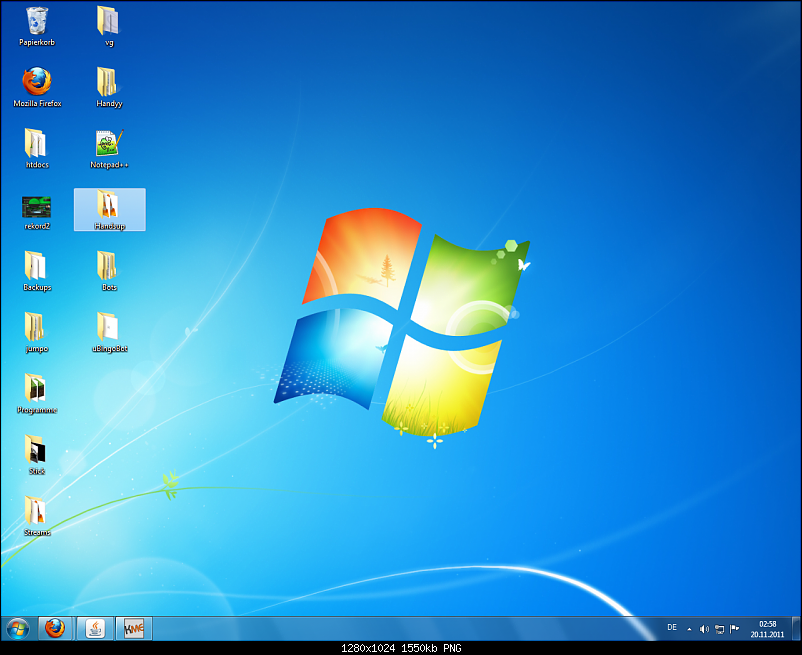Click the Streams folder icon

pyautogui.click(x=36, y=512)
